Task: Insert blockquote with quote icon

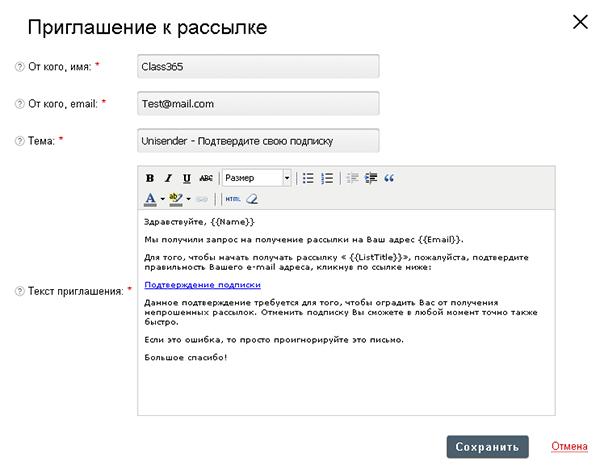Action: [389, 178]
